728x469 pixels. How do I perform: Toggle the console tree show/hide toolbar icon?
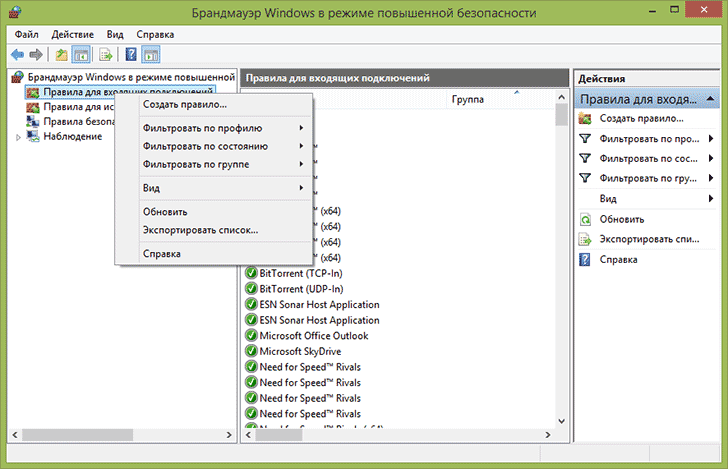pos(81,55)
